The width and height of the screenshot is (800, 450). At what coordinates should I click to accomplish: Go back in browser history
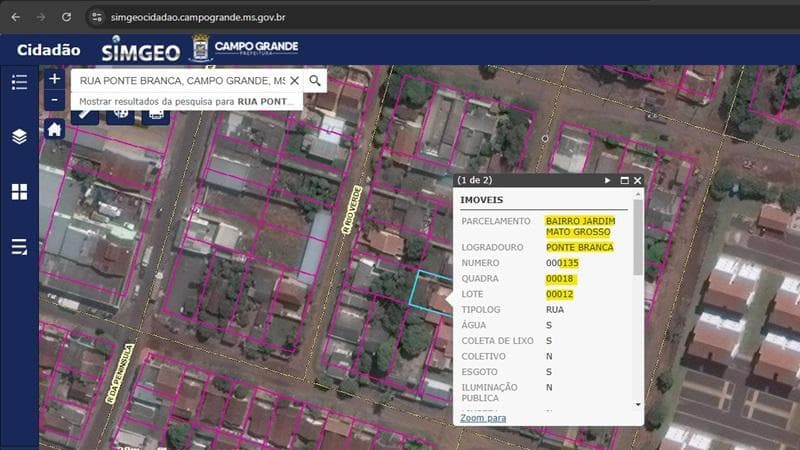pos(16,17)
